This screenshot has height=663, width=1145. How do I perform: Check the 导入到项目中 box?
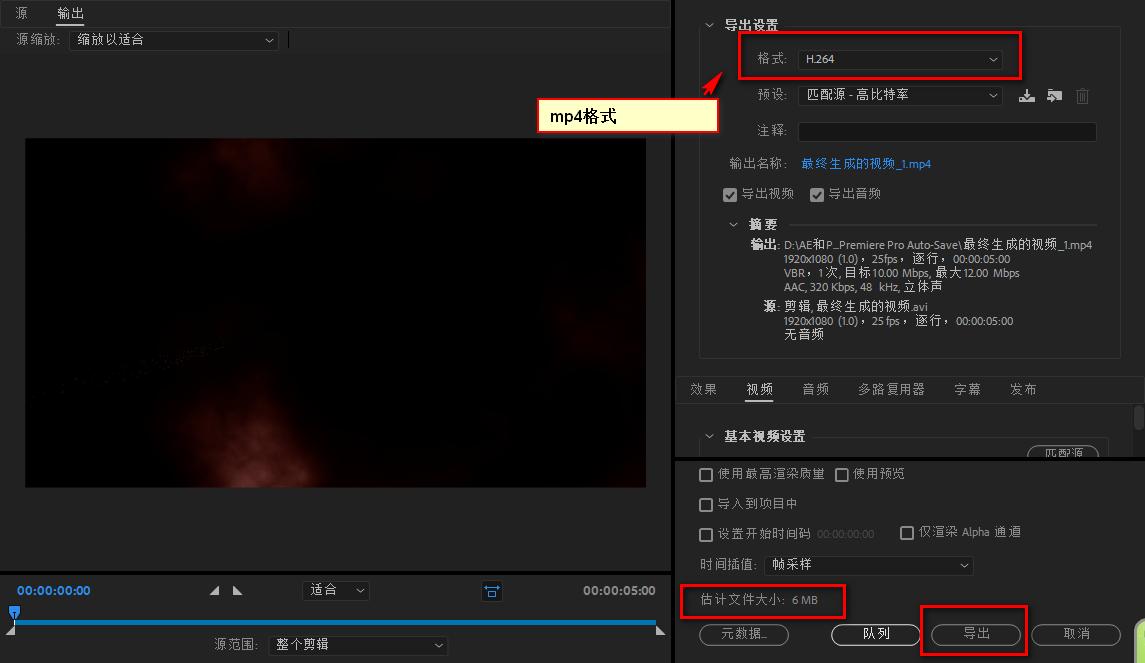coord(706,505)
